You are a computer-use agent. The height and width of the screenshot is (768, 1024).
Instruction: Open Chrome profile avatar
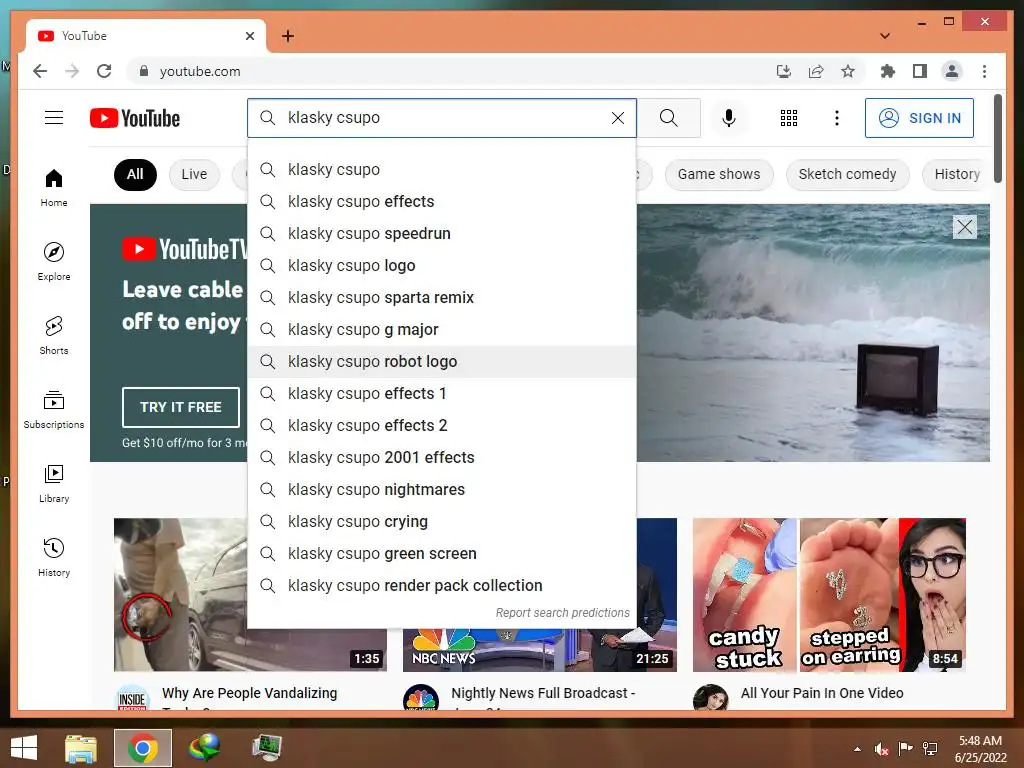[952, 71]
